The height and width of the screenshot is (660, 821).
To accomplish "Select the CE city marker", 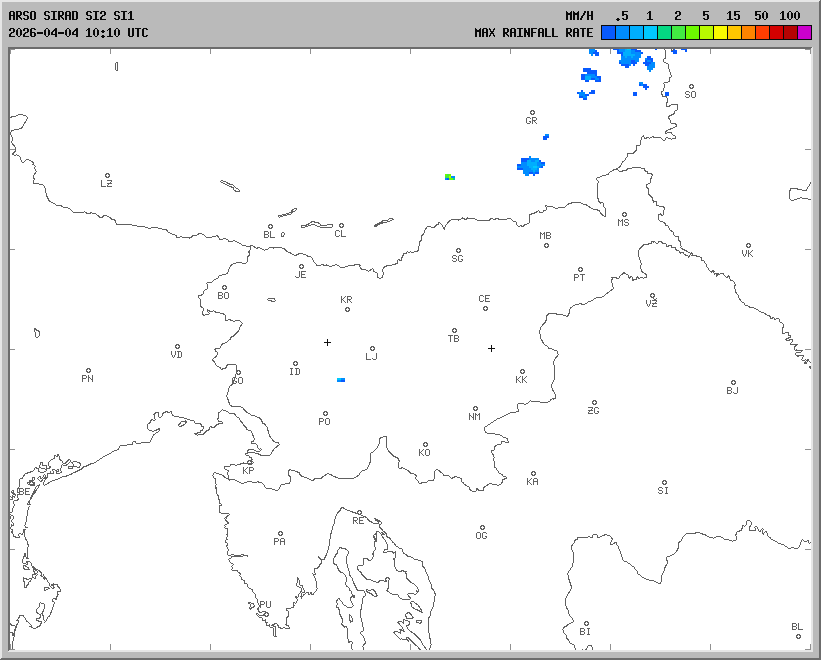I will tap(485, 308).
